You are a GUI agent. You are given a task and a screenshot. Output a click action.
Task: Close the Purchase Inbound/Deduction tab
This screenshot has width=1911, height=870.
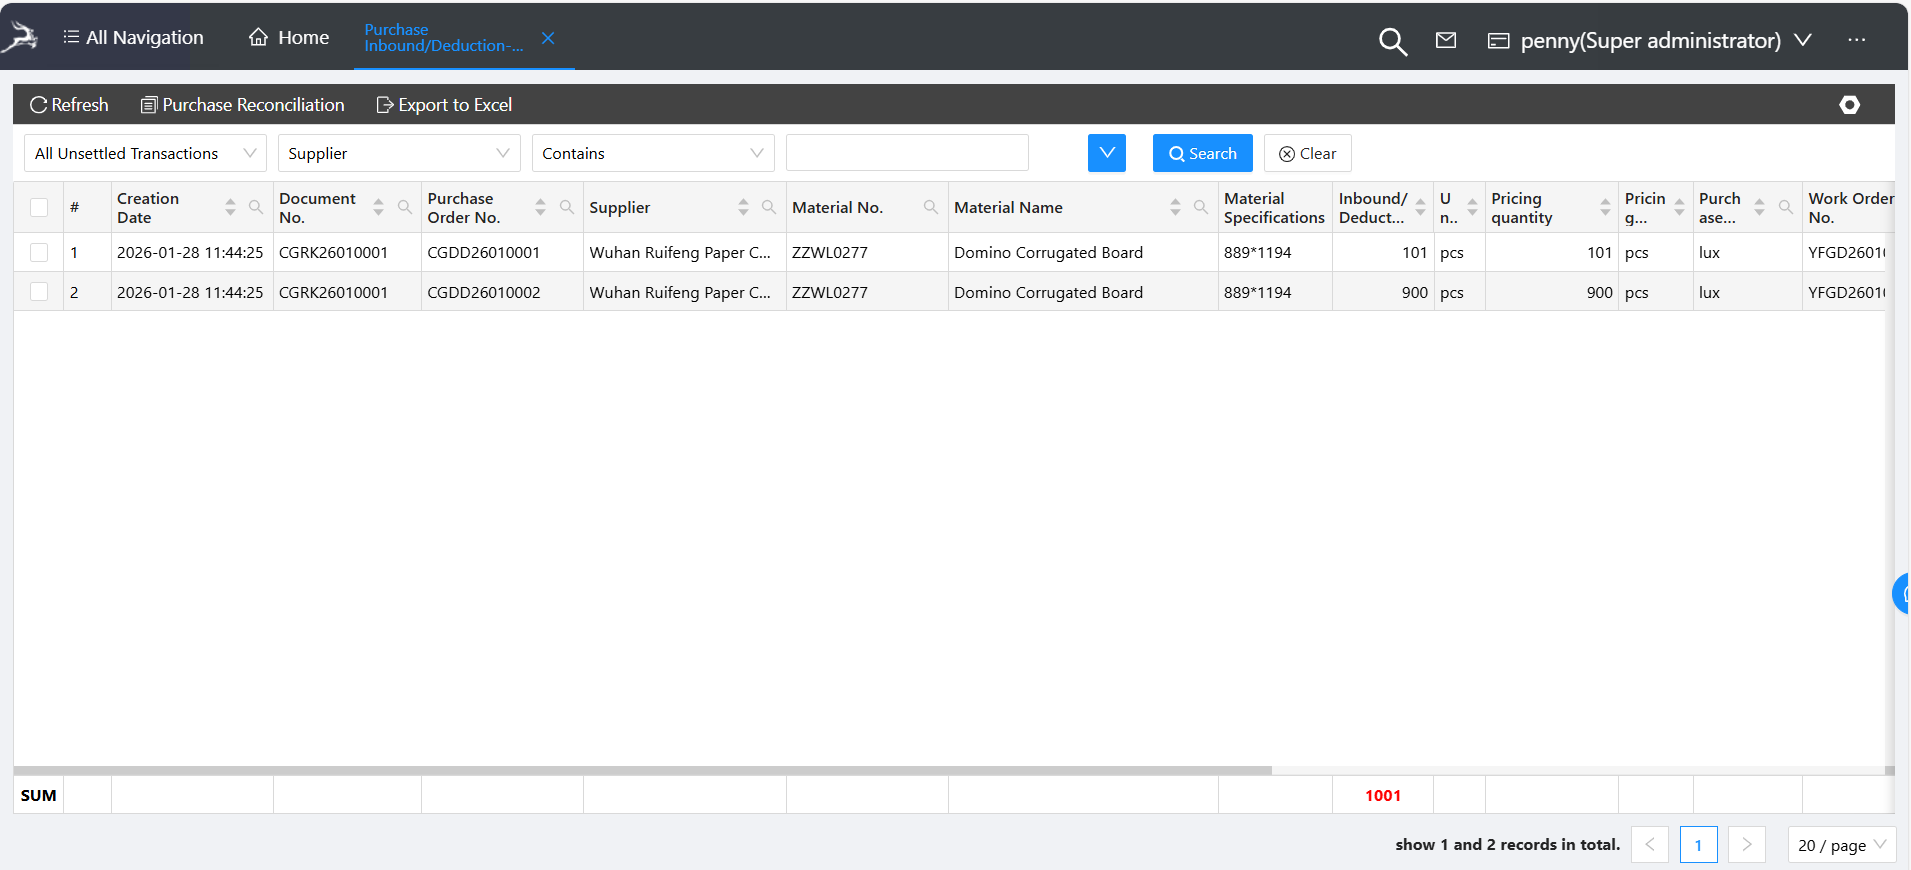coord(548,38)
